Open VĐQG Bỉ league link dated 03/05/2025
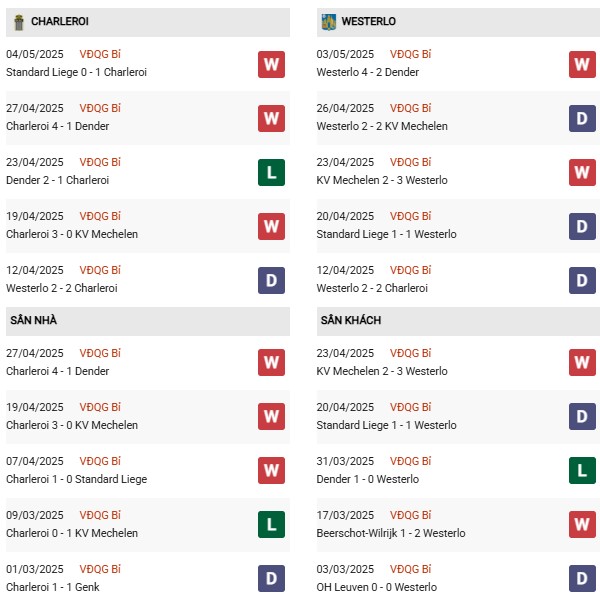 click(x=411, y=54)
